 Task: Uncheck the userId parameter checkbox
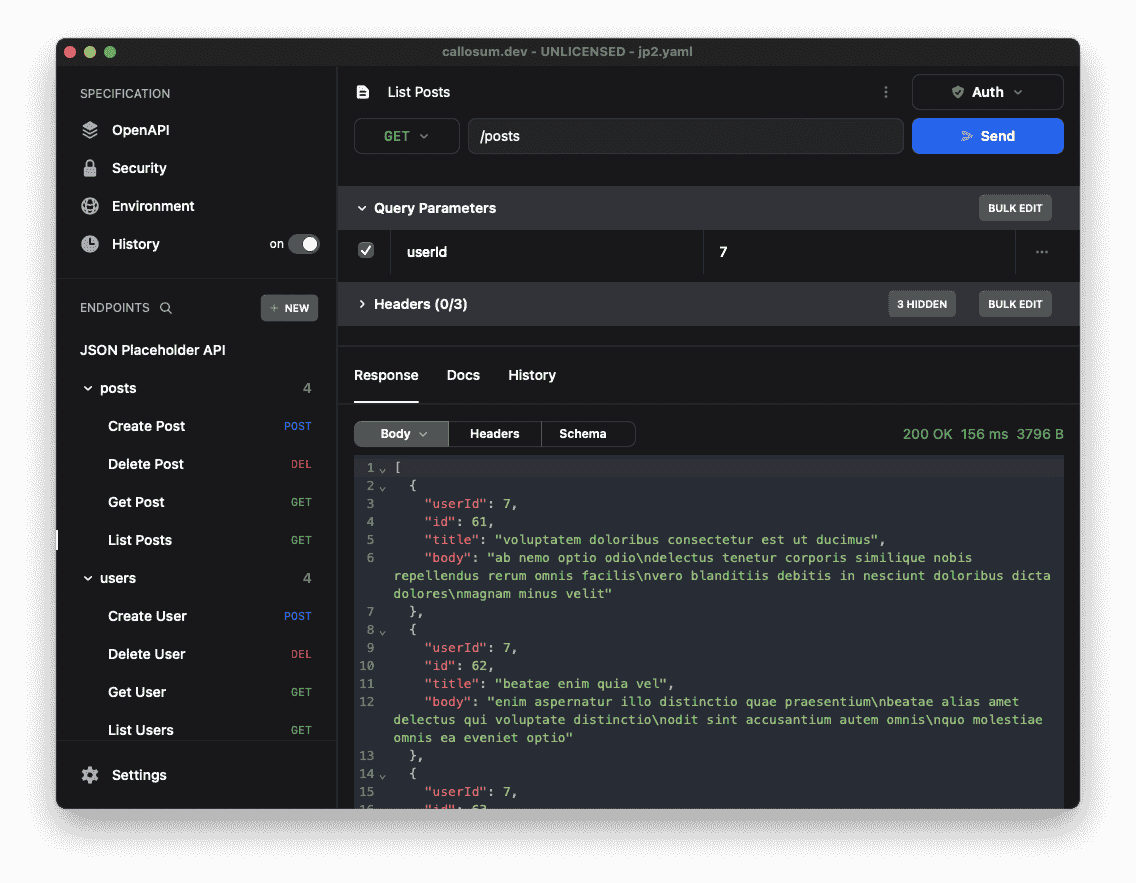coord(366,251)
